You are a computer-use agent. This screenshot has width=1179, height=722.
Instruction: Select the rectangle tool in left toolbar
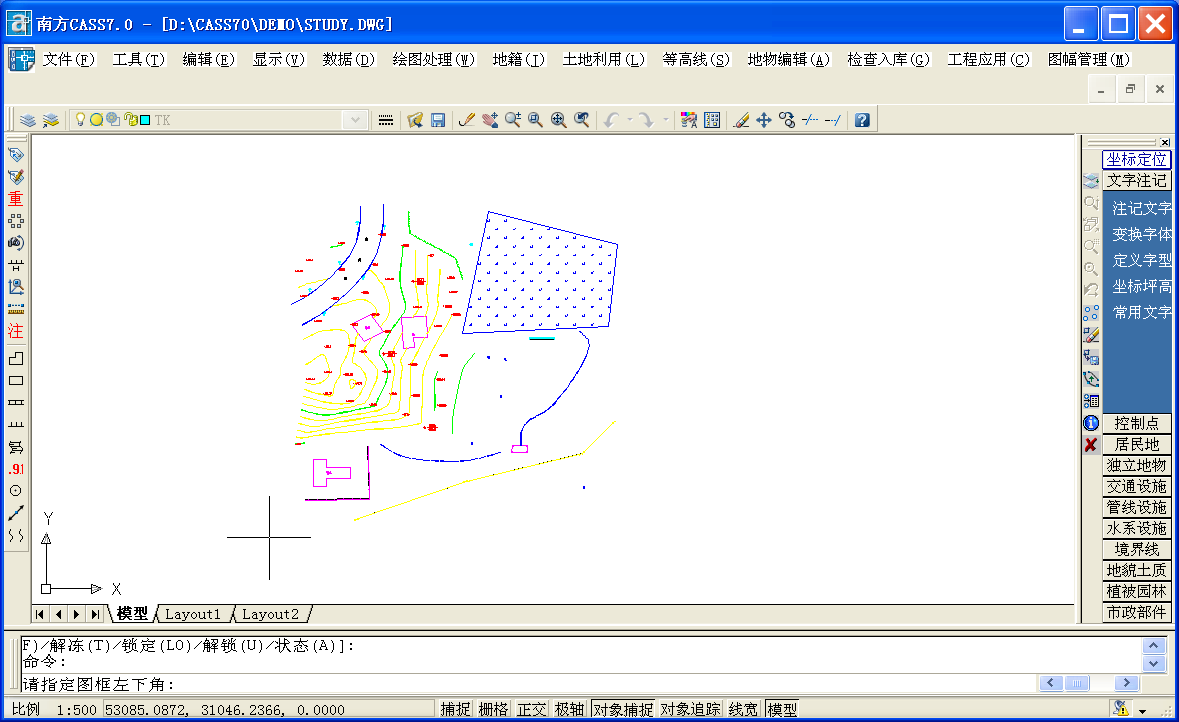pos(16,381)
